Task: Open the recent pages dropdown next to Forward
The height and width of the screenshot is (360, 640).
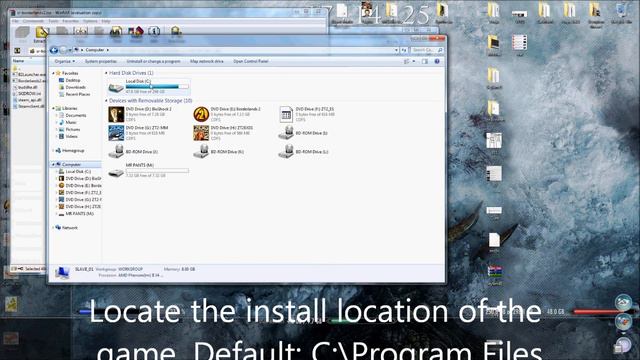Action: click(x=70, y=50)
